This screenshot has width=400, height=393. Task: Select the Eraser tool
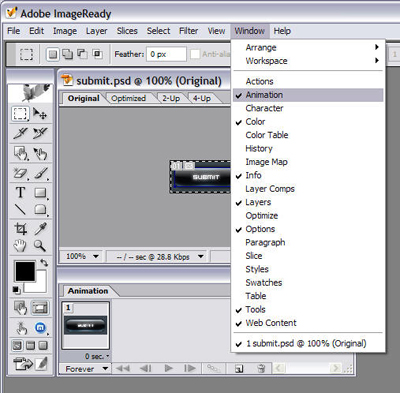[x=20, y=173]
